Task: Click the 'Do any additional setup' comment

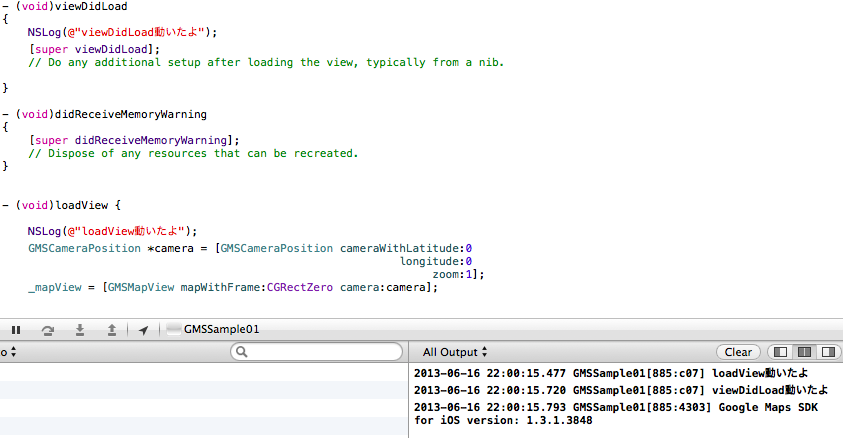Action: [x=266, y=62]
